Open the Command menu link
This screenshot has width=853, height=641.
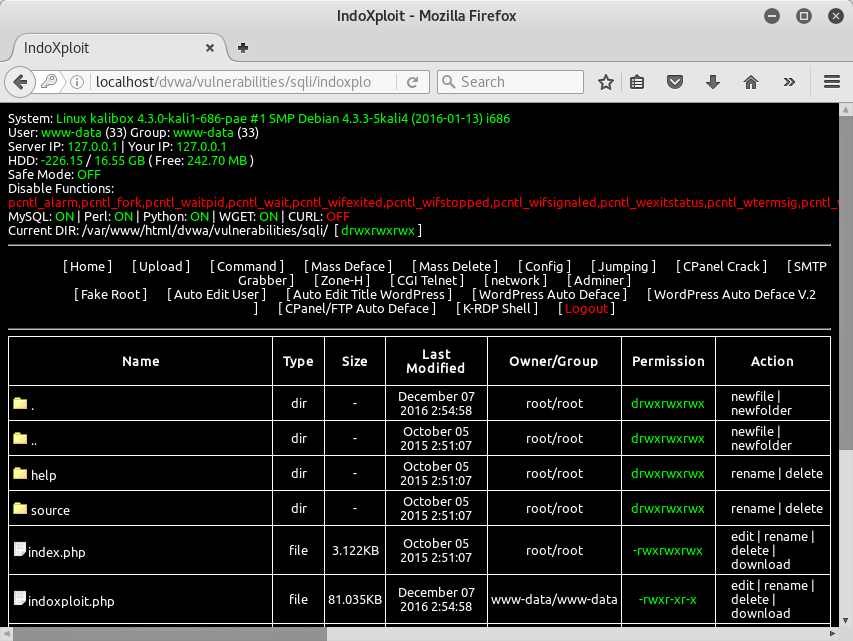point(247,267)
